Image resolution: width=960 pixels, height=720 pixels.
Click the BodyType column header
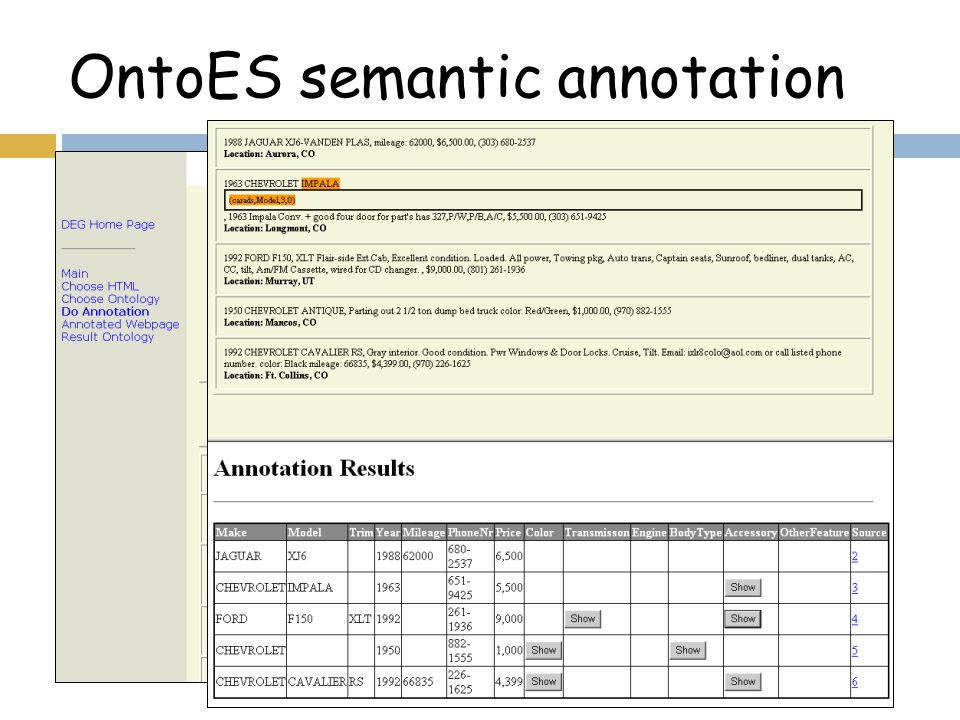tap(696, 533)
